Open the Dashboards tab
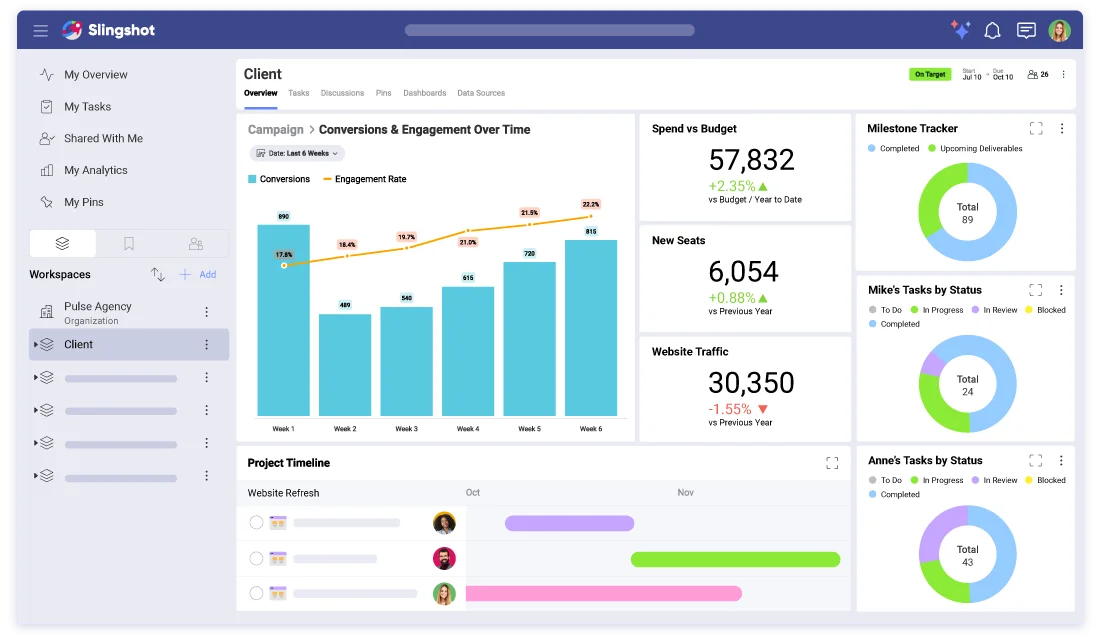Screen dimensions: 1100x636 424,93
